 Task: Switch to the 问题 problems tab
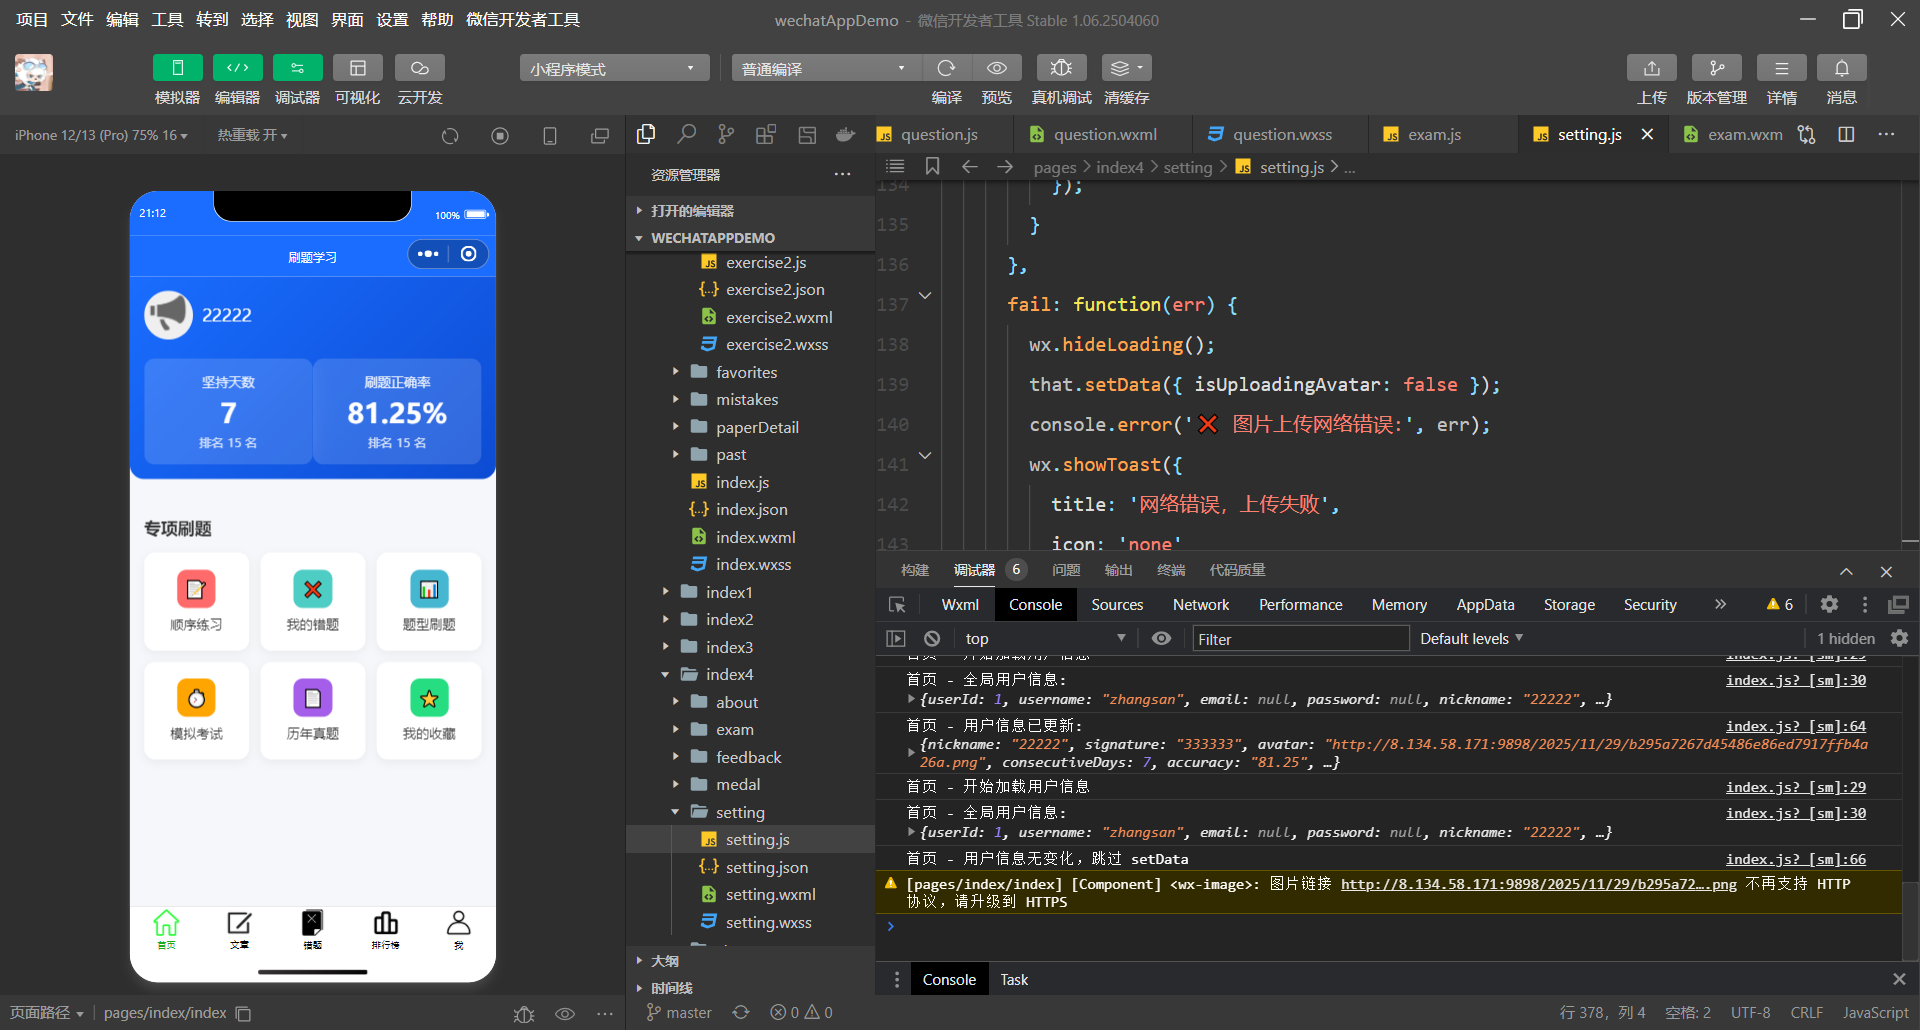click(1066, 570)
